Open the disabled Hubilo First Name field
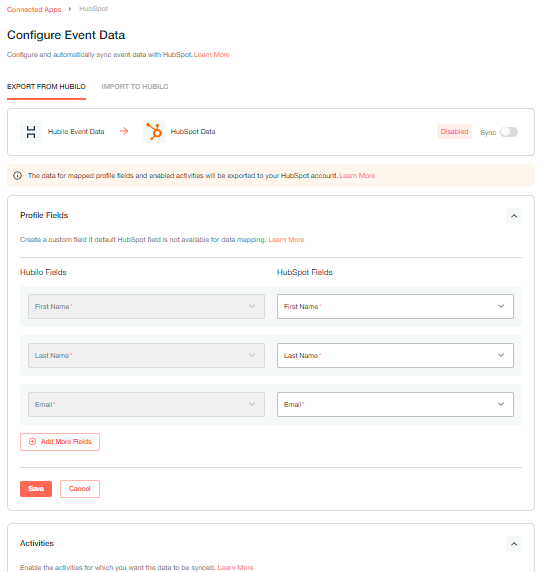Image resolution: width=541 pixels, height=572 pixels. pos(146,306)
